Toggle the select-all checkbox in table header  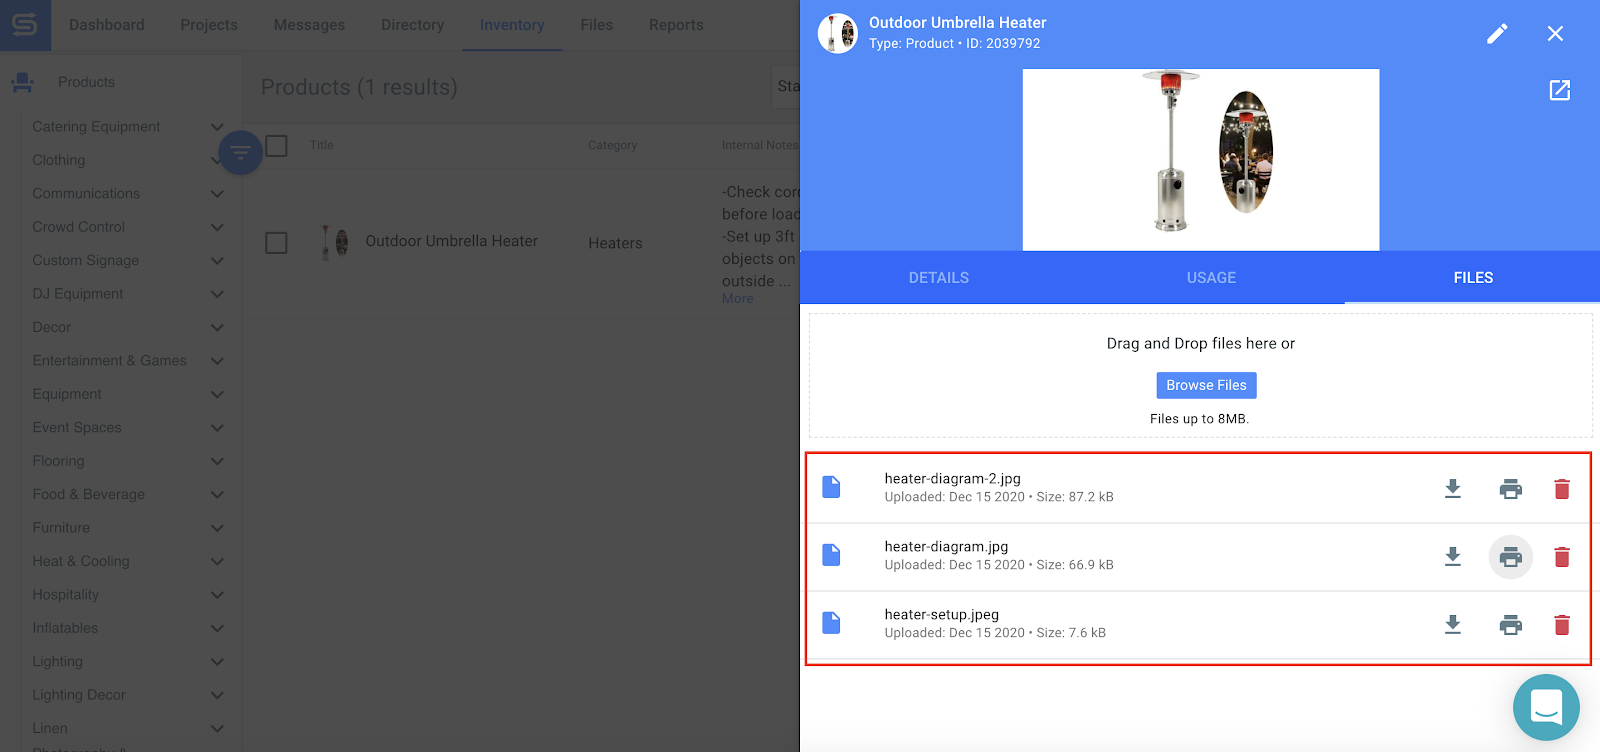point(277,146)
